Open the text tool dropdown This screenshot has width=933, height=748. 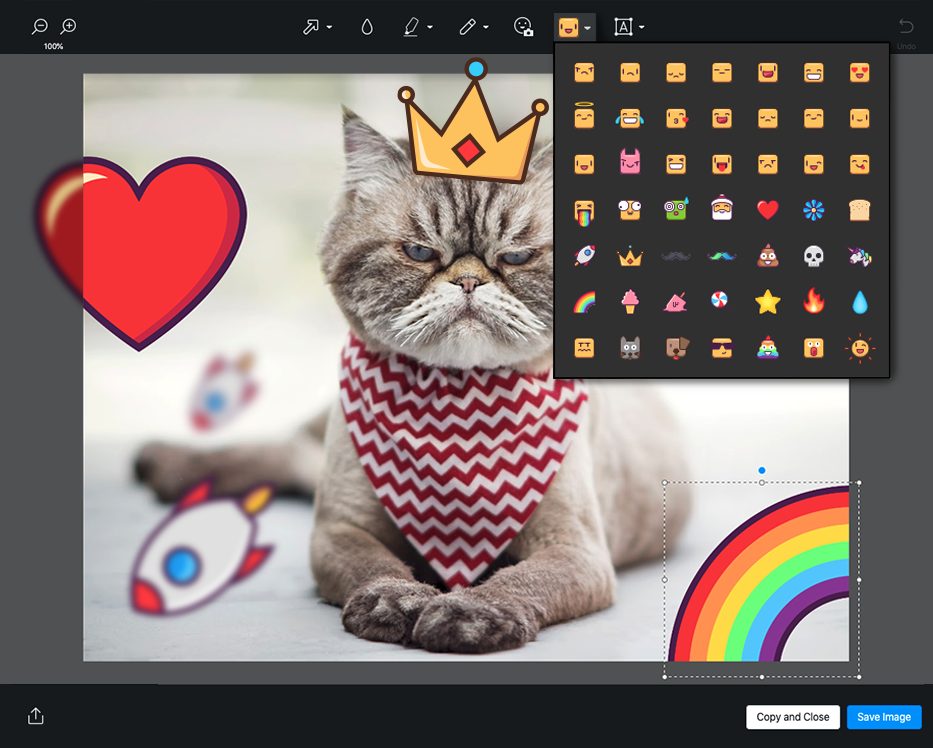click(x=641, y=28)
